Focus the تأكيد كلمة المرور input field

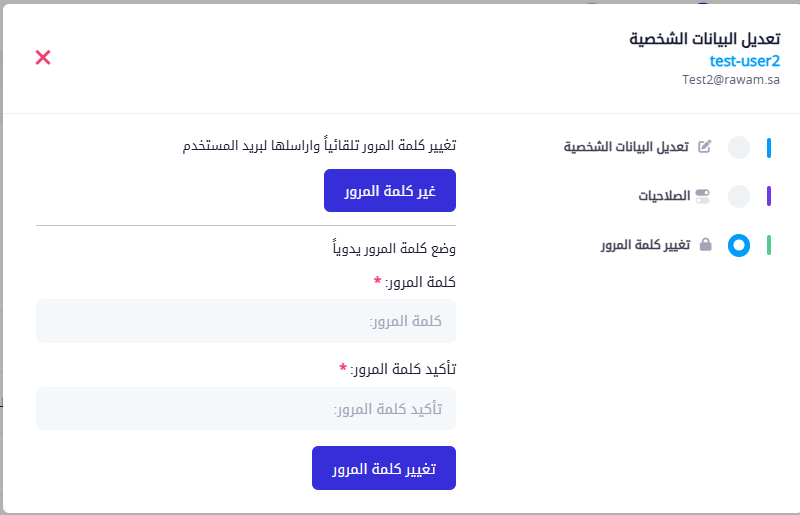pos(246,408)
